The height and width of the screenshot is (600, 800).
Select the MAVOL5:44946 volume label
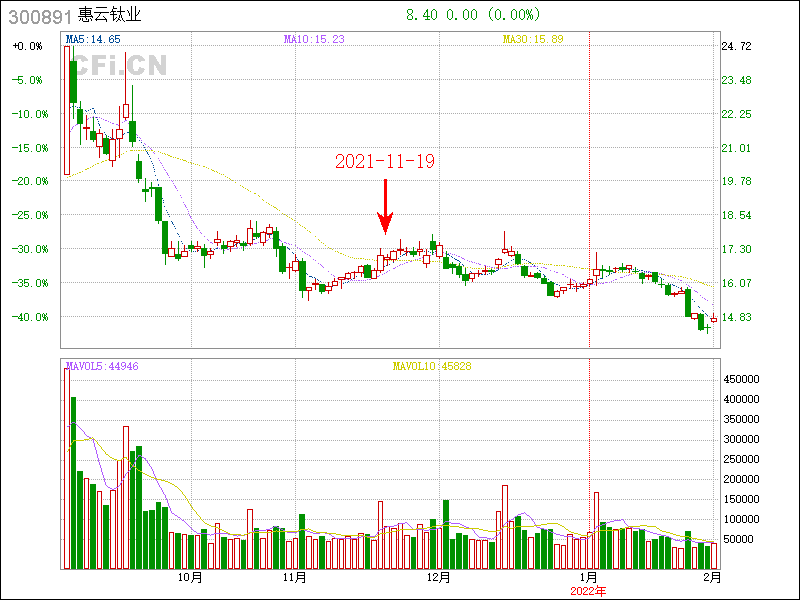102,366
